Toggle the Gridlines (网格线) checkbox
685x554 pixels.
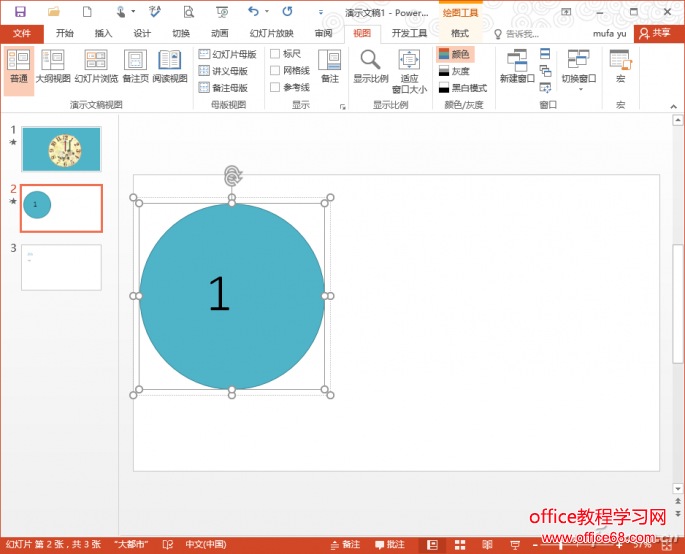click(275, 71)
